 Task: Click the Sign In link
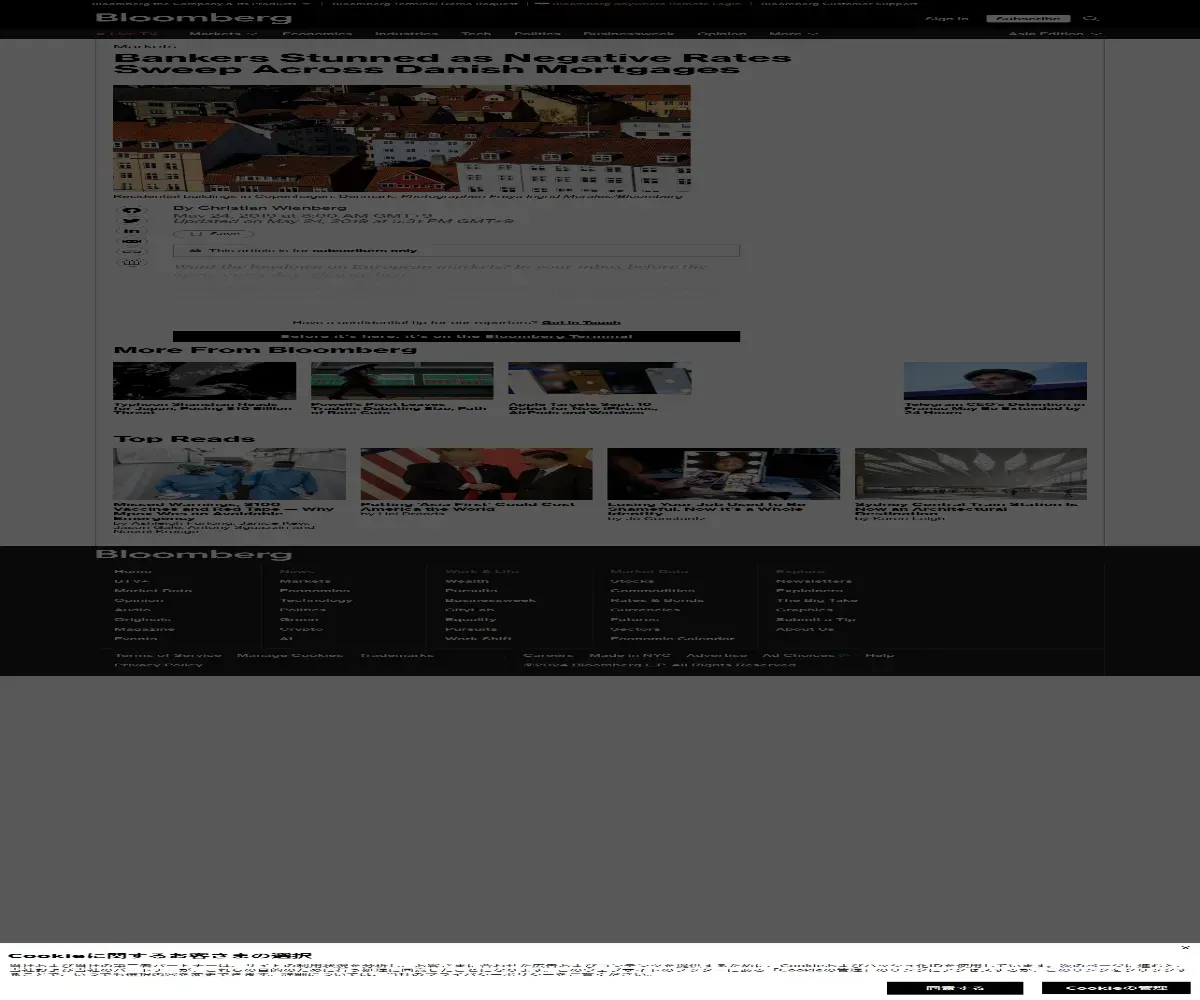(947, 19)
